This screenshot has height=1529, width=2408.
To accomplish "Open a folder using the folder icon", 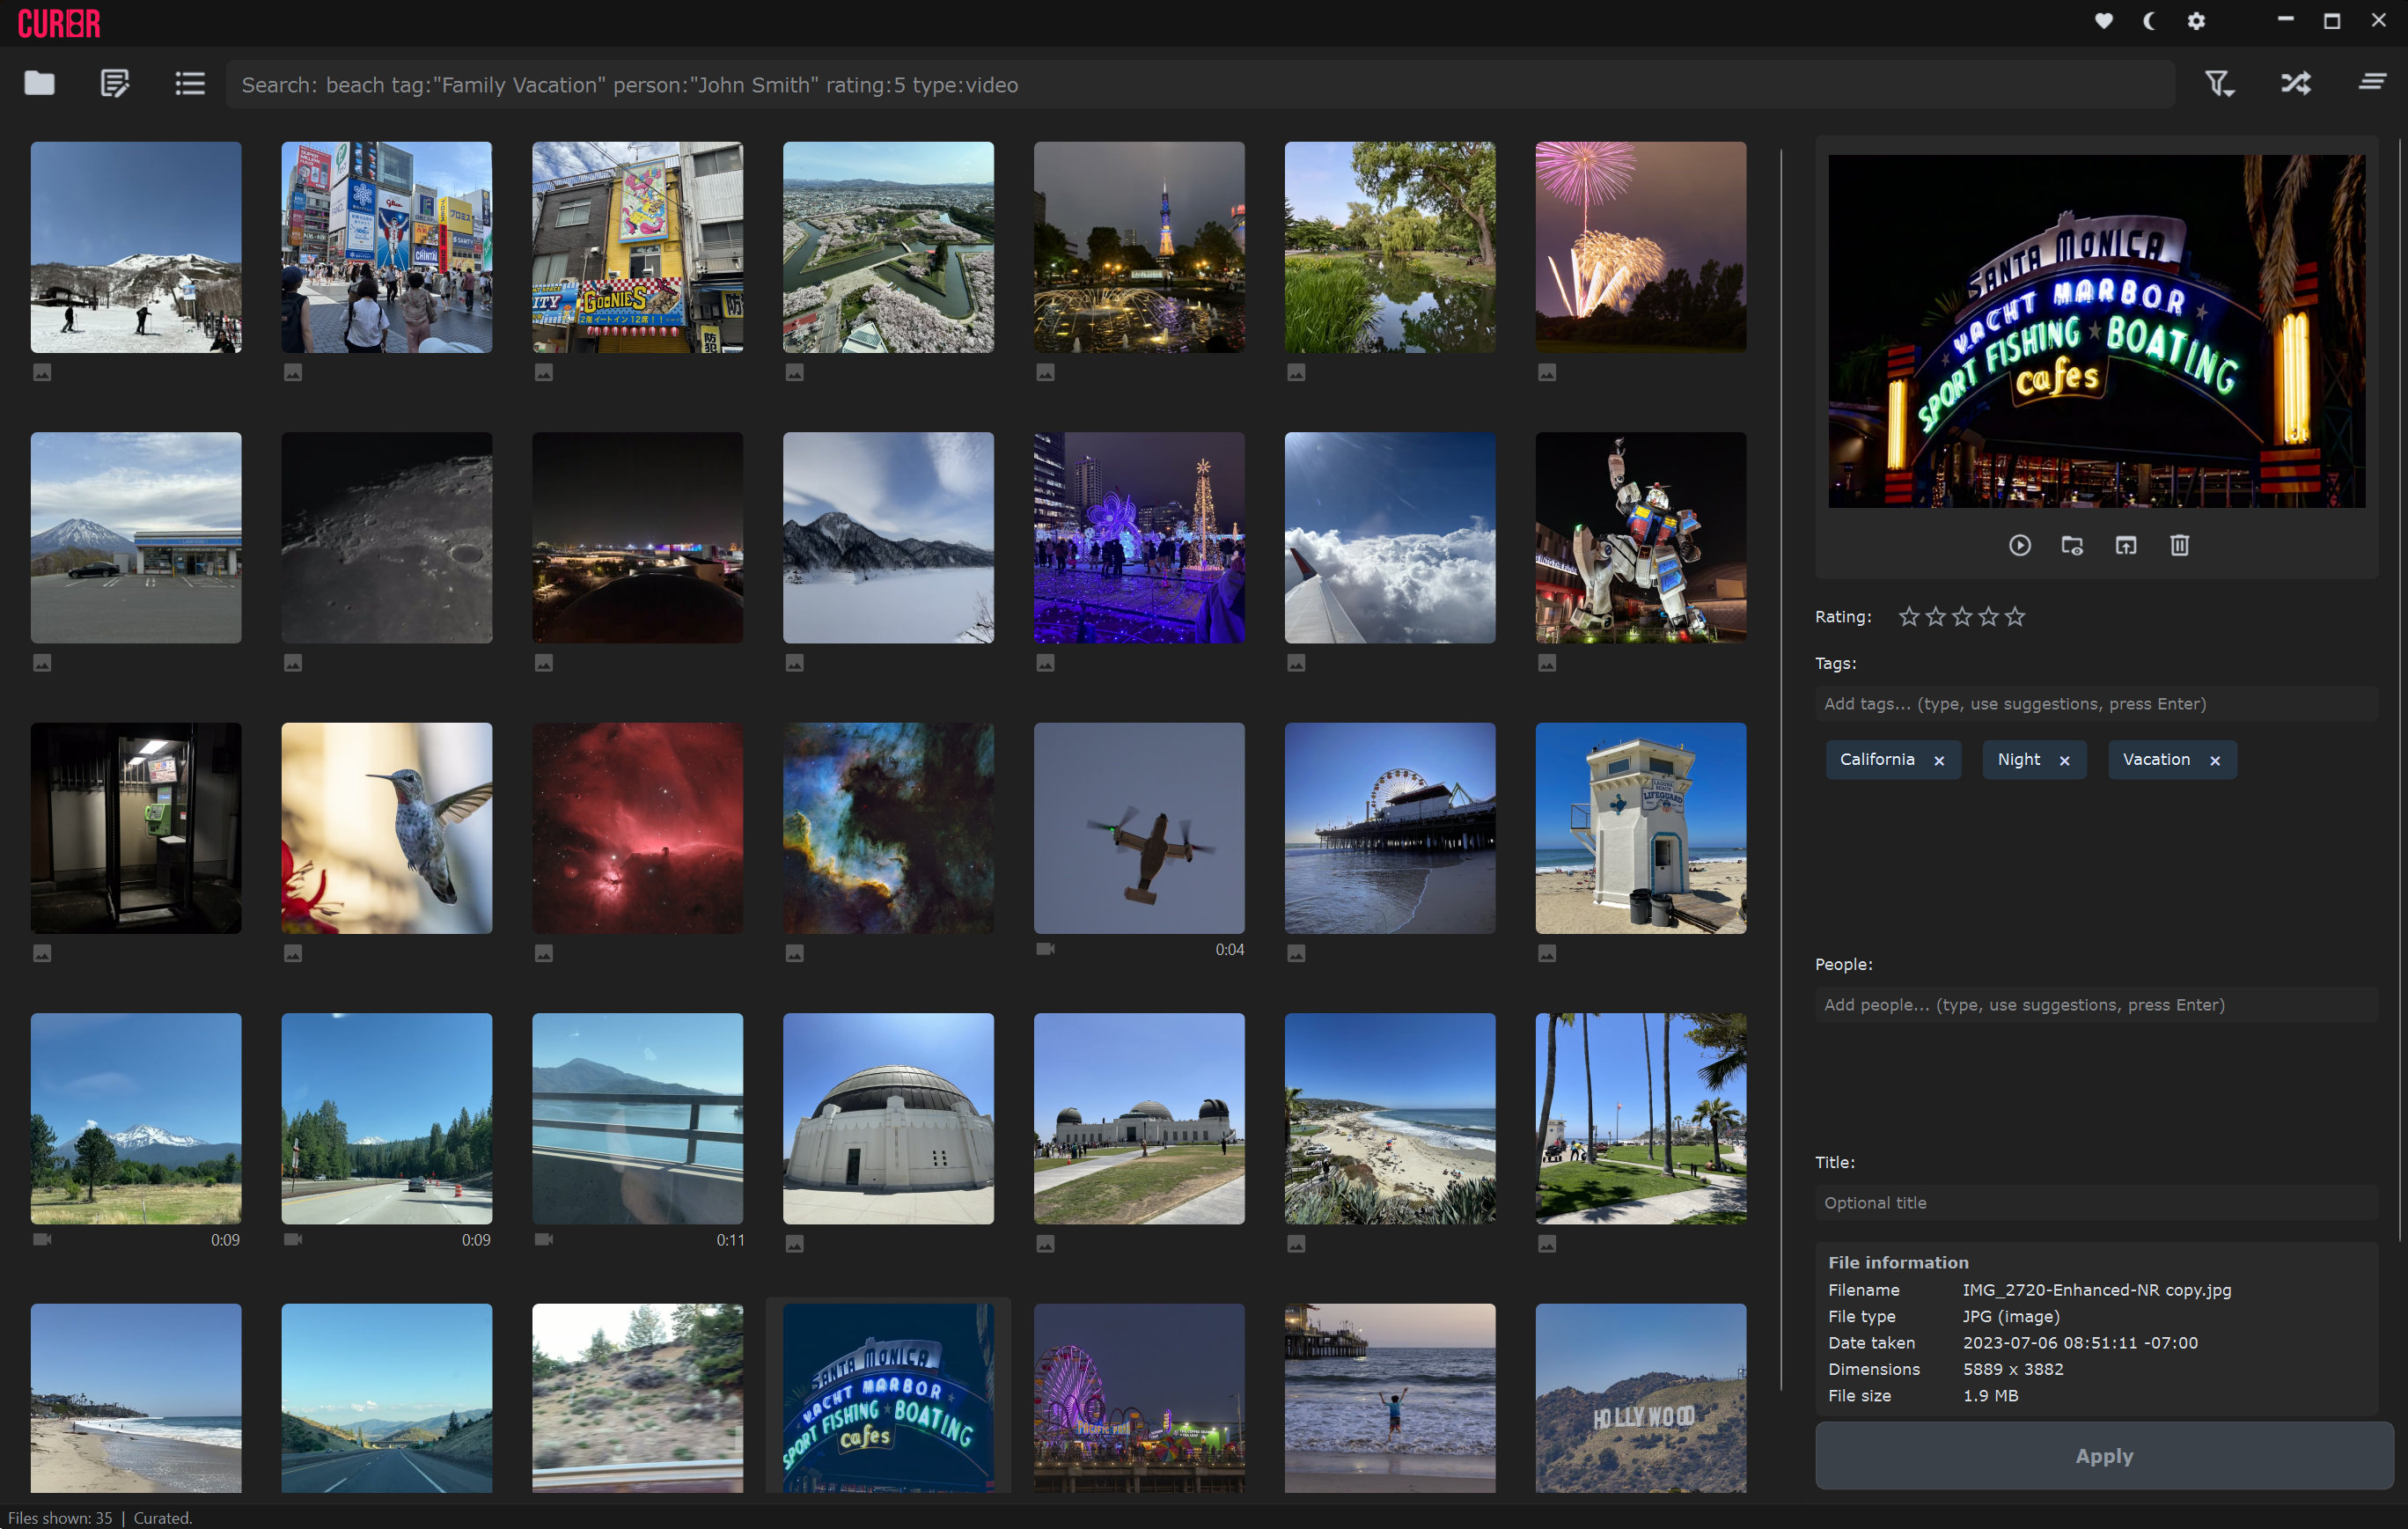I will pos(39,83).
